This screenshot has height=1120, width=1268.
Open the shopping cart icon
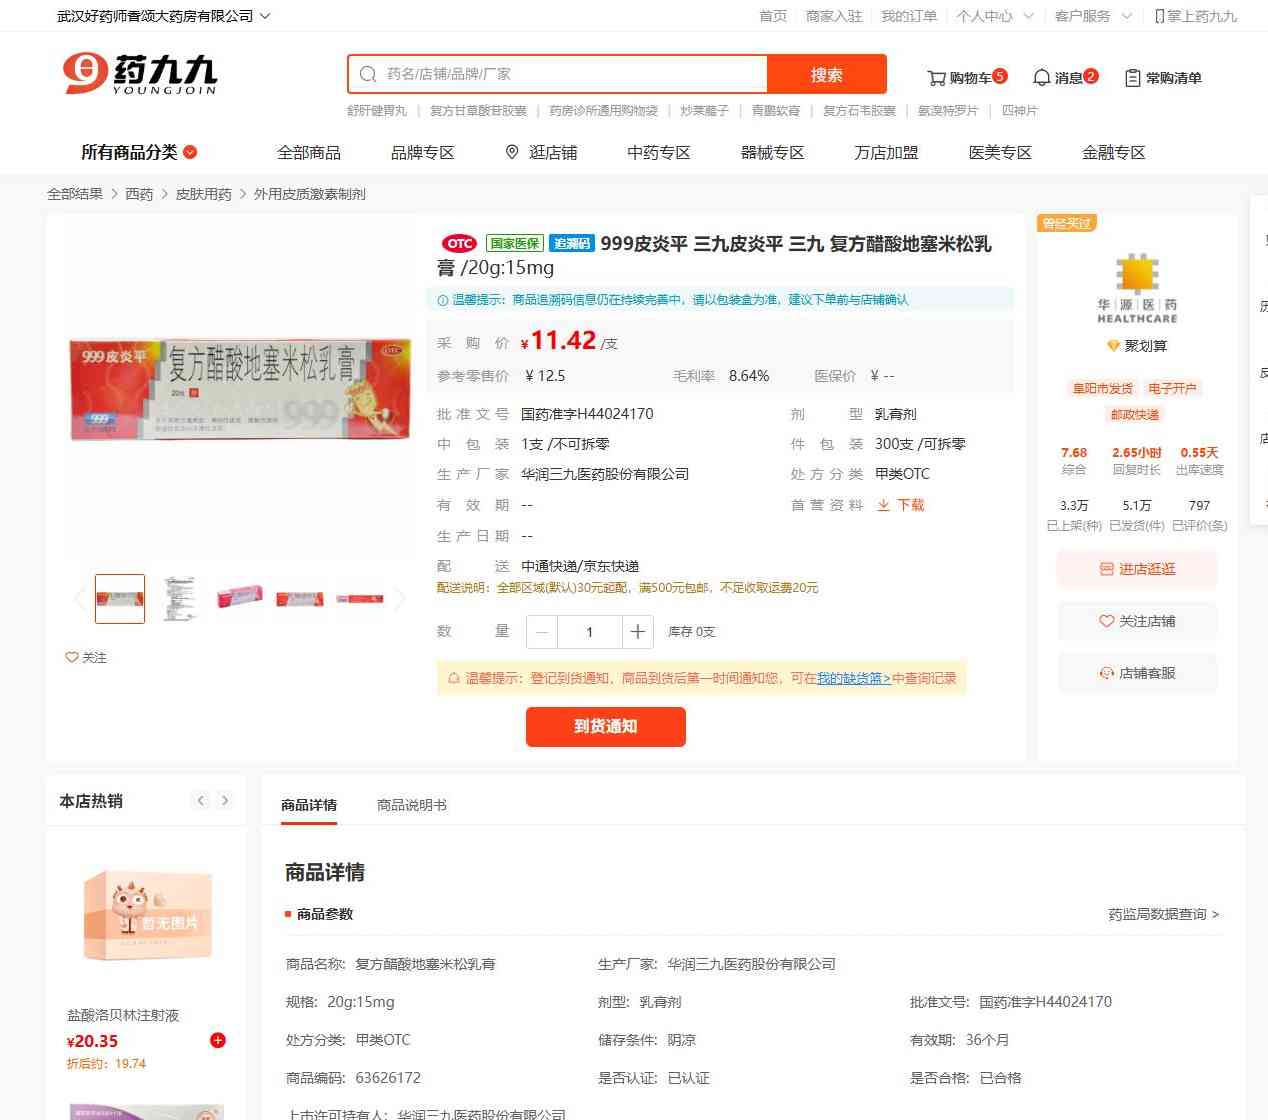point(936,78)
